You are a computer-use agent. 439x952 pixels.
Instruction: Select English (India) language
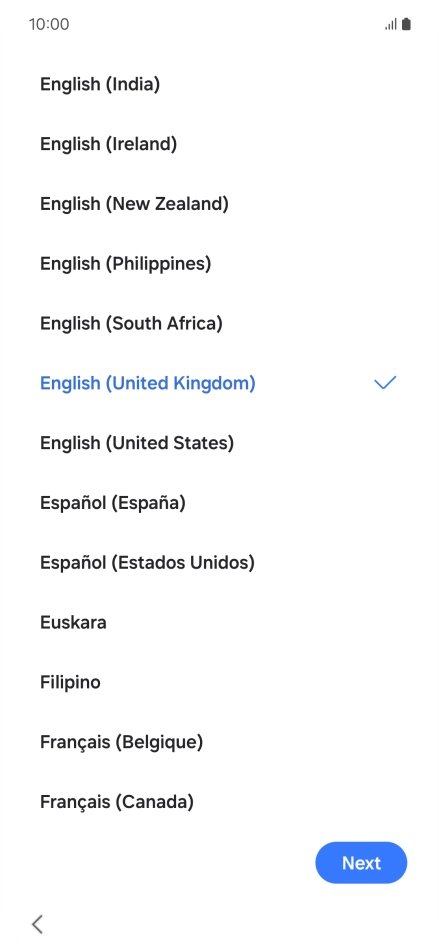219,84
